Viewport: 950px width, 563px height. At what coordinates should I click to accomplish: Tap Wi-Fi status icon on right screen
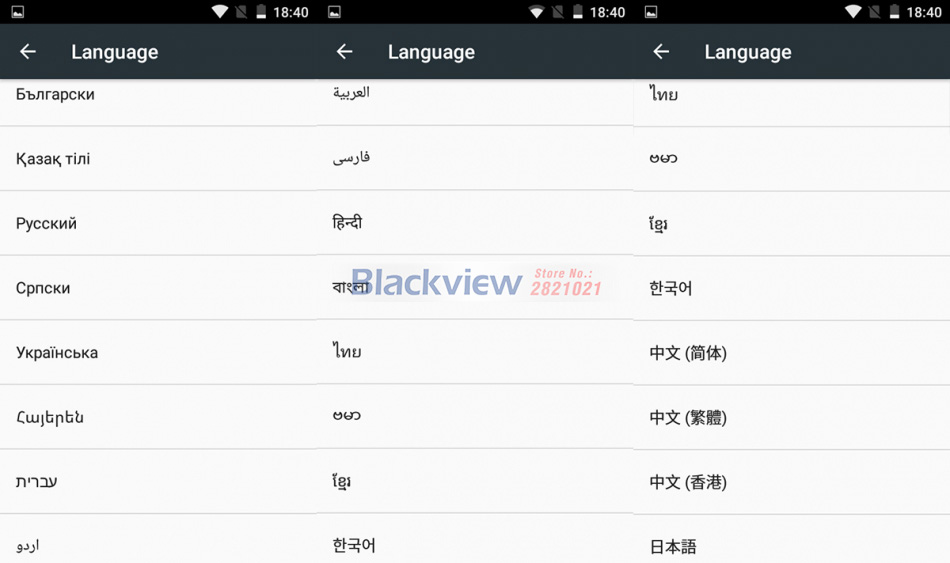[853, 12]
